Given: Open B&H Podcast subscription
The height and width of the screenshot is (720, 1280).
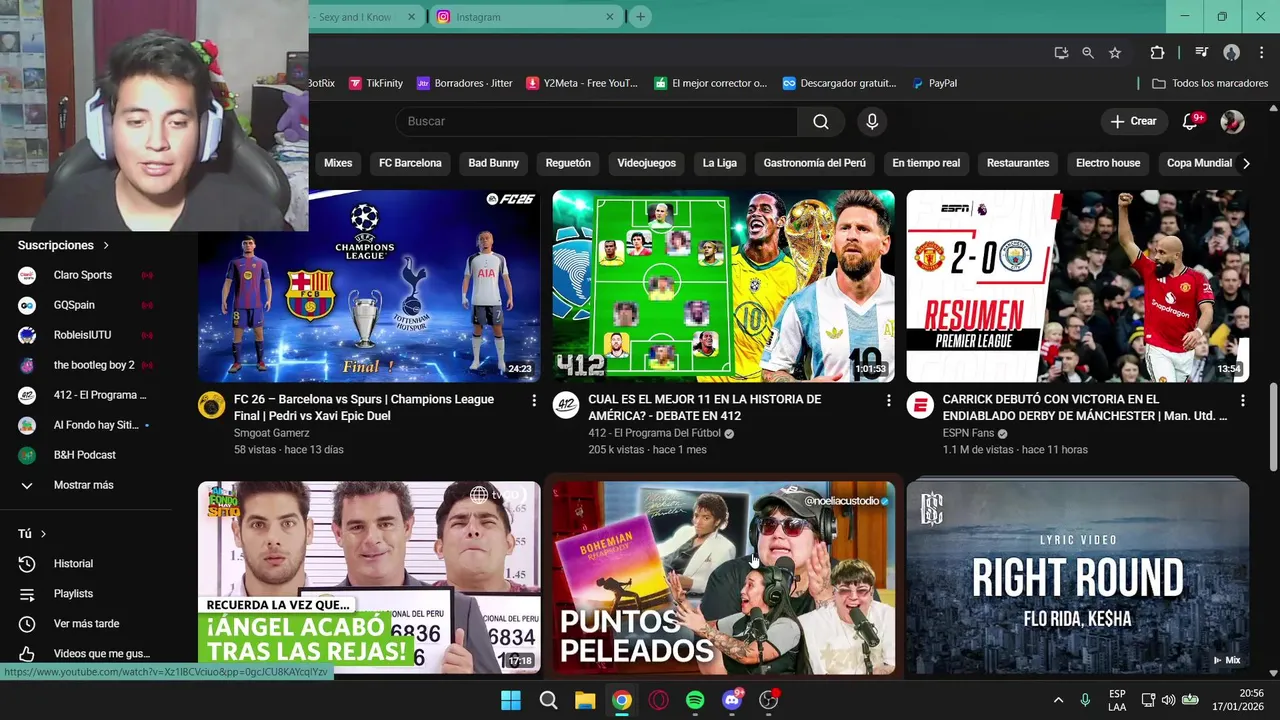Looking at the screenshot, I should click(x=86, y=455).
